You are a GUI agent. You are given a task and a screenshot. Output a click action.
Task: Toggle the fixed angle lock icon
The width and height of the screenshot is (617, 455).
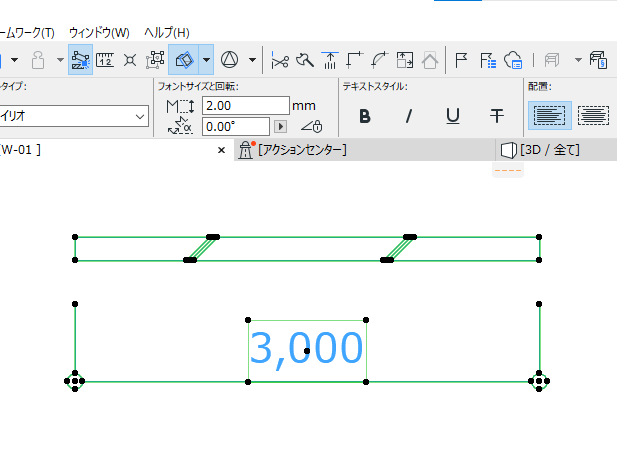coord(312,126)
